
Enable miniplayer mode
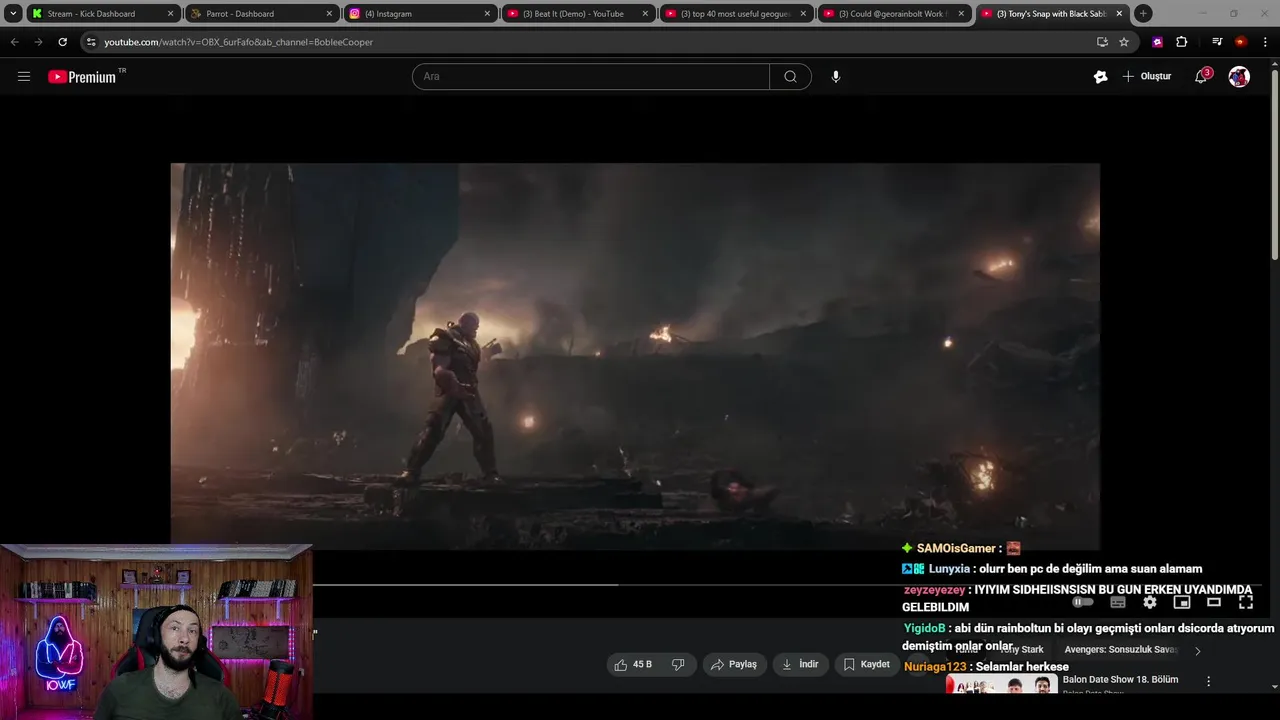[x=1182, y=602]
